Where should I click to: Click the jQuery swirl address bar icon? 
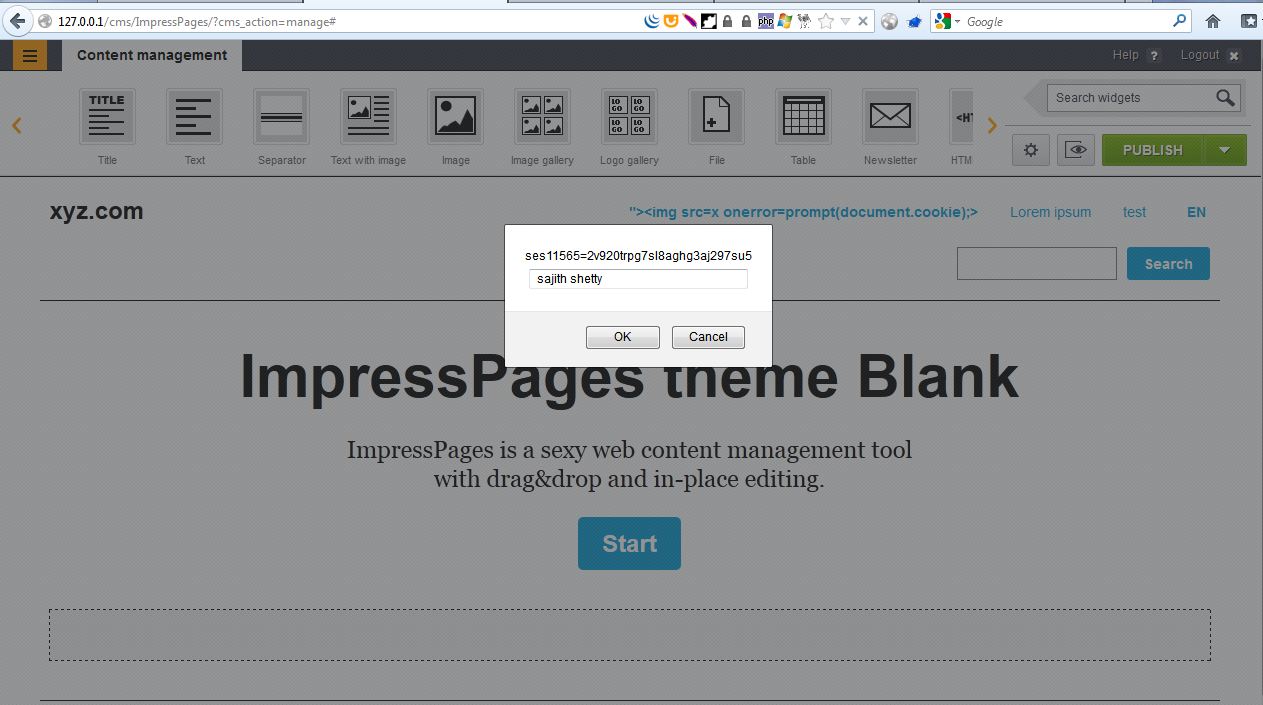pyautogui.click(x=651, y=21)
